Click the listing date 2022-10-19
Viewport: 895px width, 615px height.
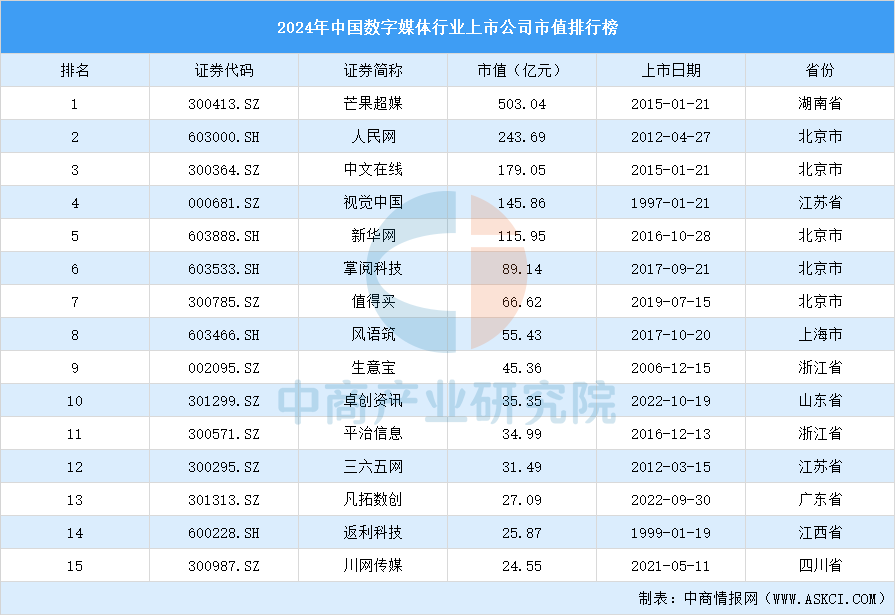tap(671, 401)
